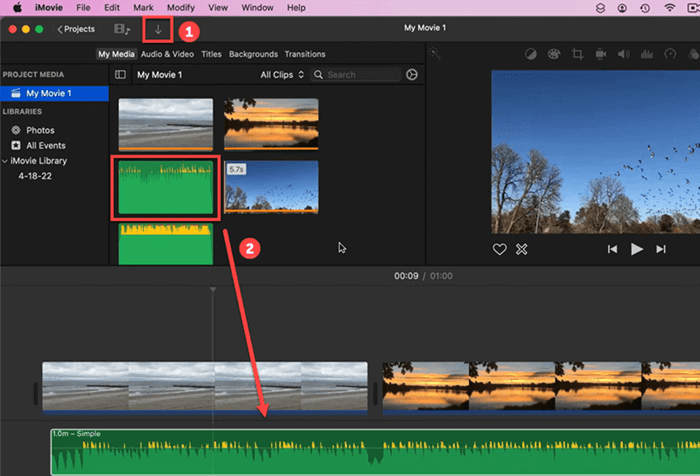Select My Movie 1 in Project Media
This screenshot has width=700, height=476.
tap(54, 93)
